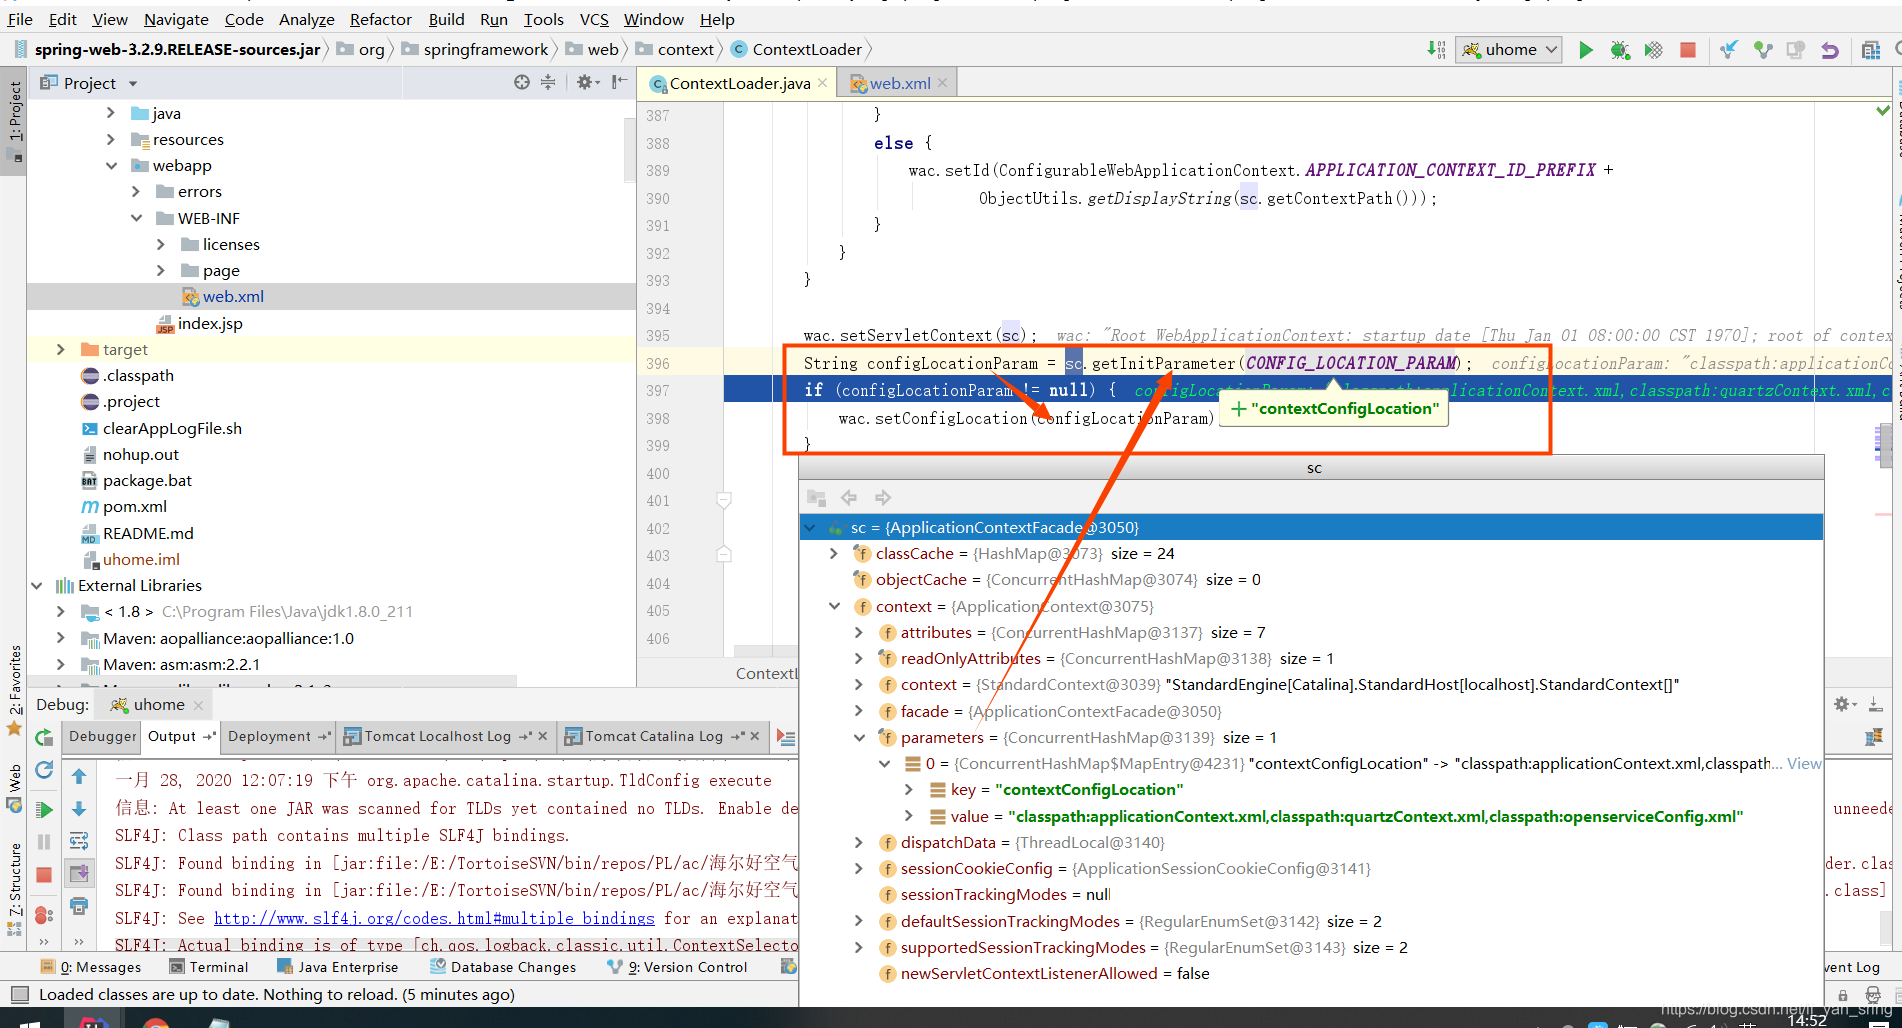Click the Update Project VCS icon
This screenshot has height=1028, width=1902.
[1729, 50]
